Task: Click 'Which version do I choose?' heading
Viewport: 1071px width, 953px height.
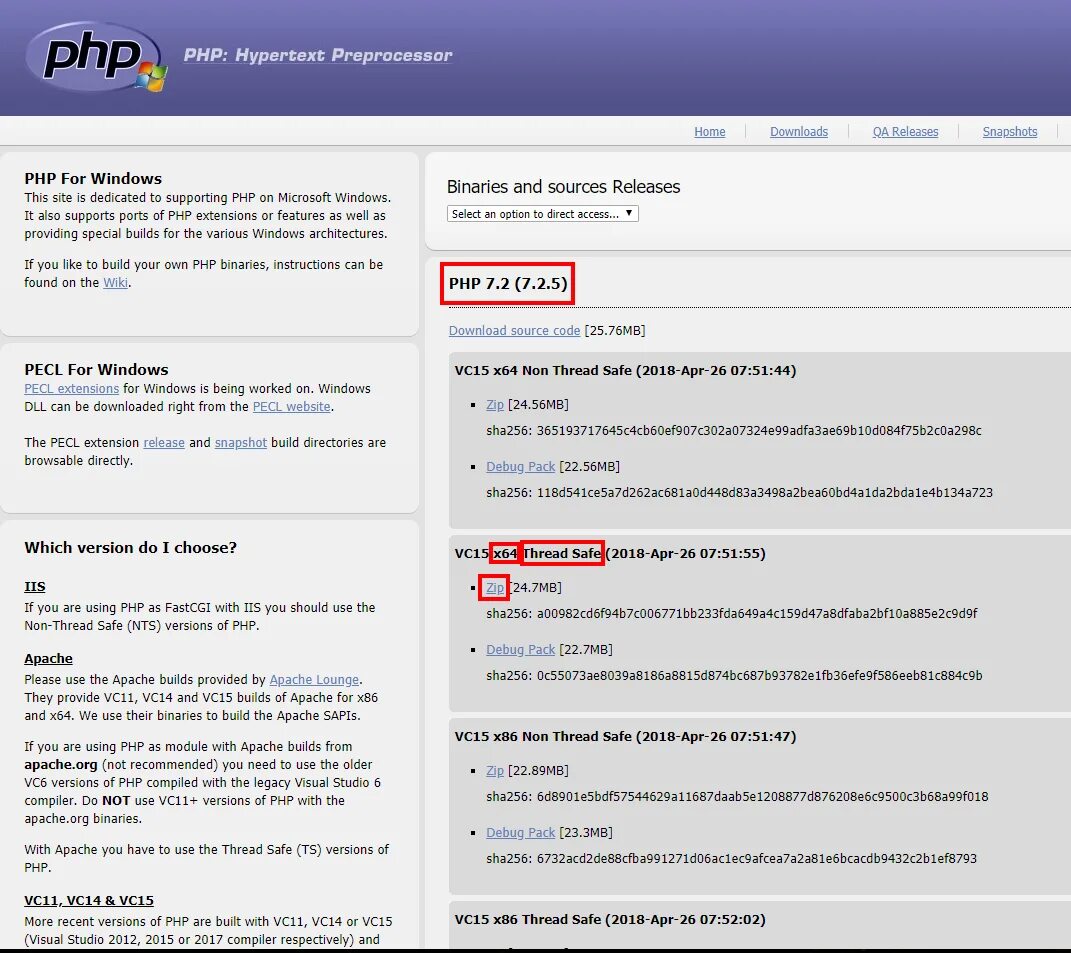Action: click(x=130, y=548)
